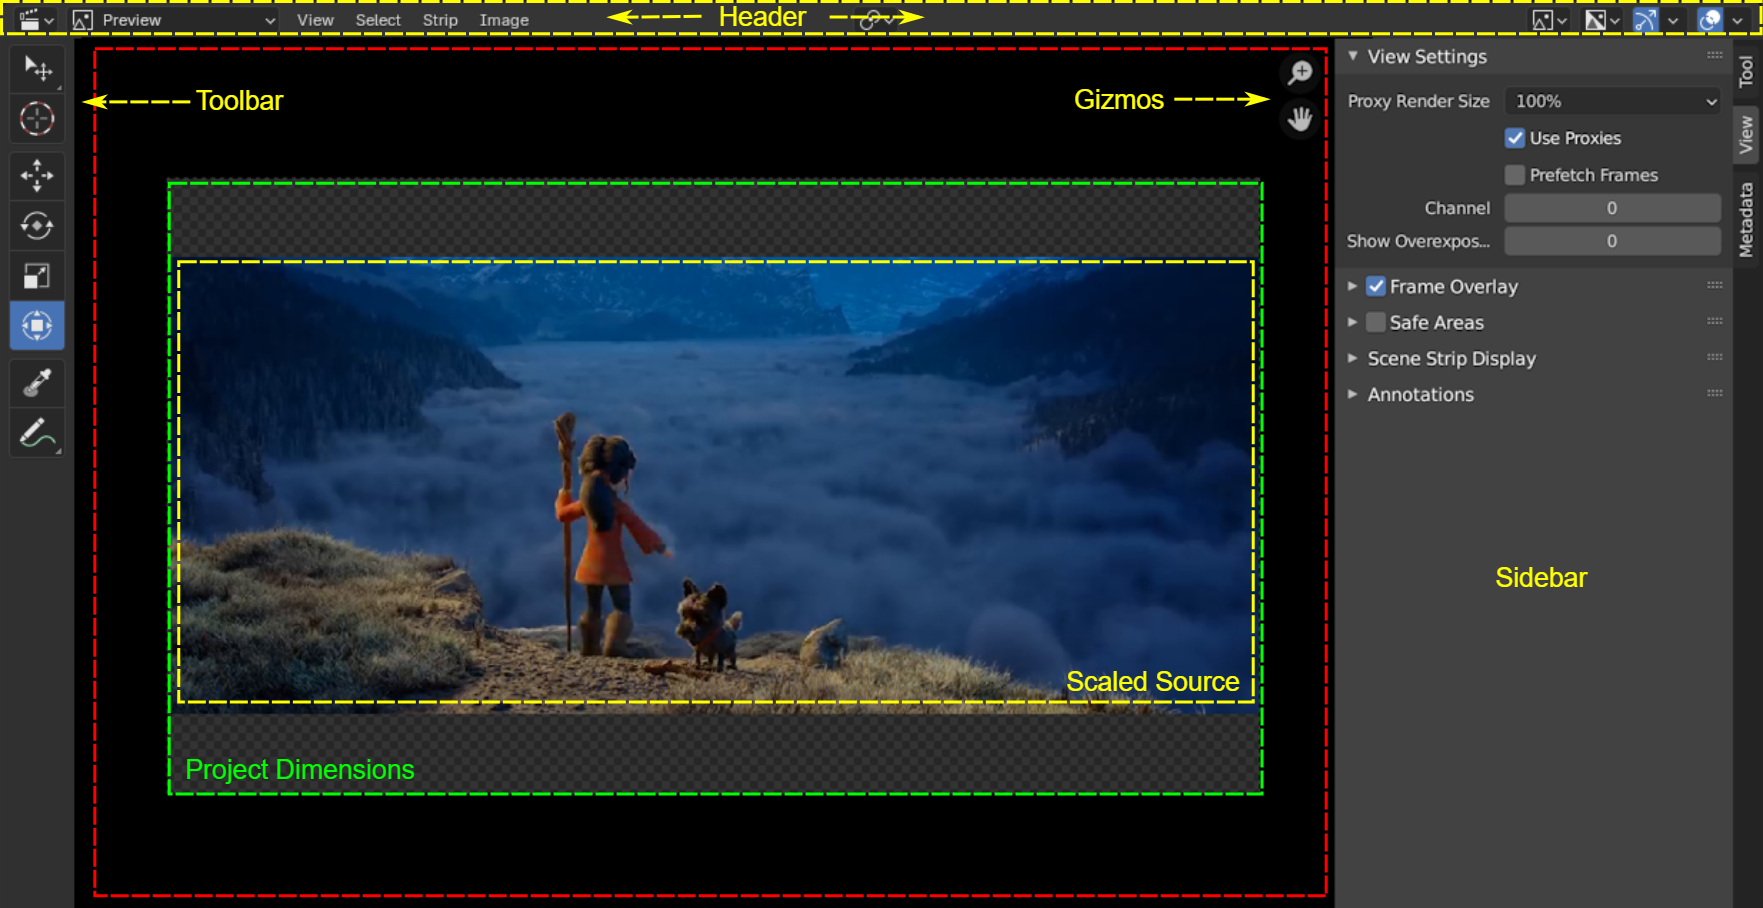Select the Move tool
Image resolution: width=1763 pixels, height=908 pixels.
37,176
